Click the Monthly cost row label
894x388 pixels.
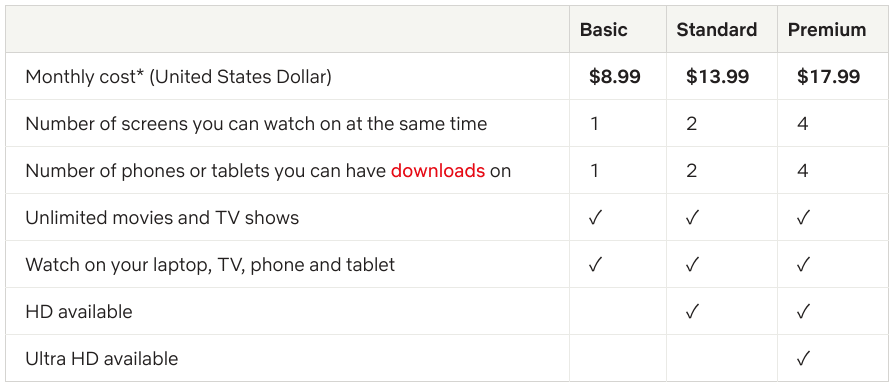[x=178, y=77]
